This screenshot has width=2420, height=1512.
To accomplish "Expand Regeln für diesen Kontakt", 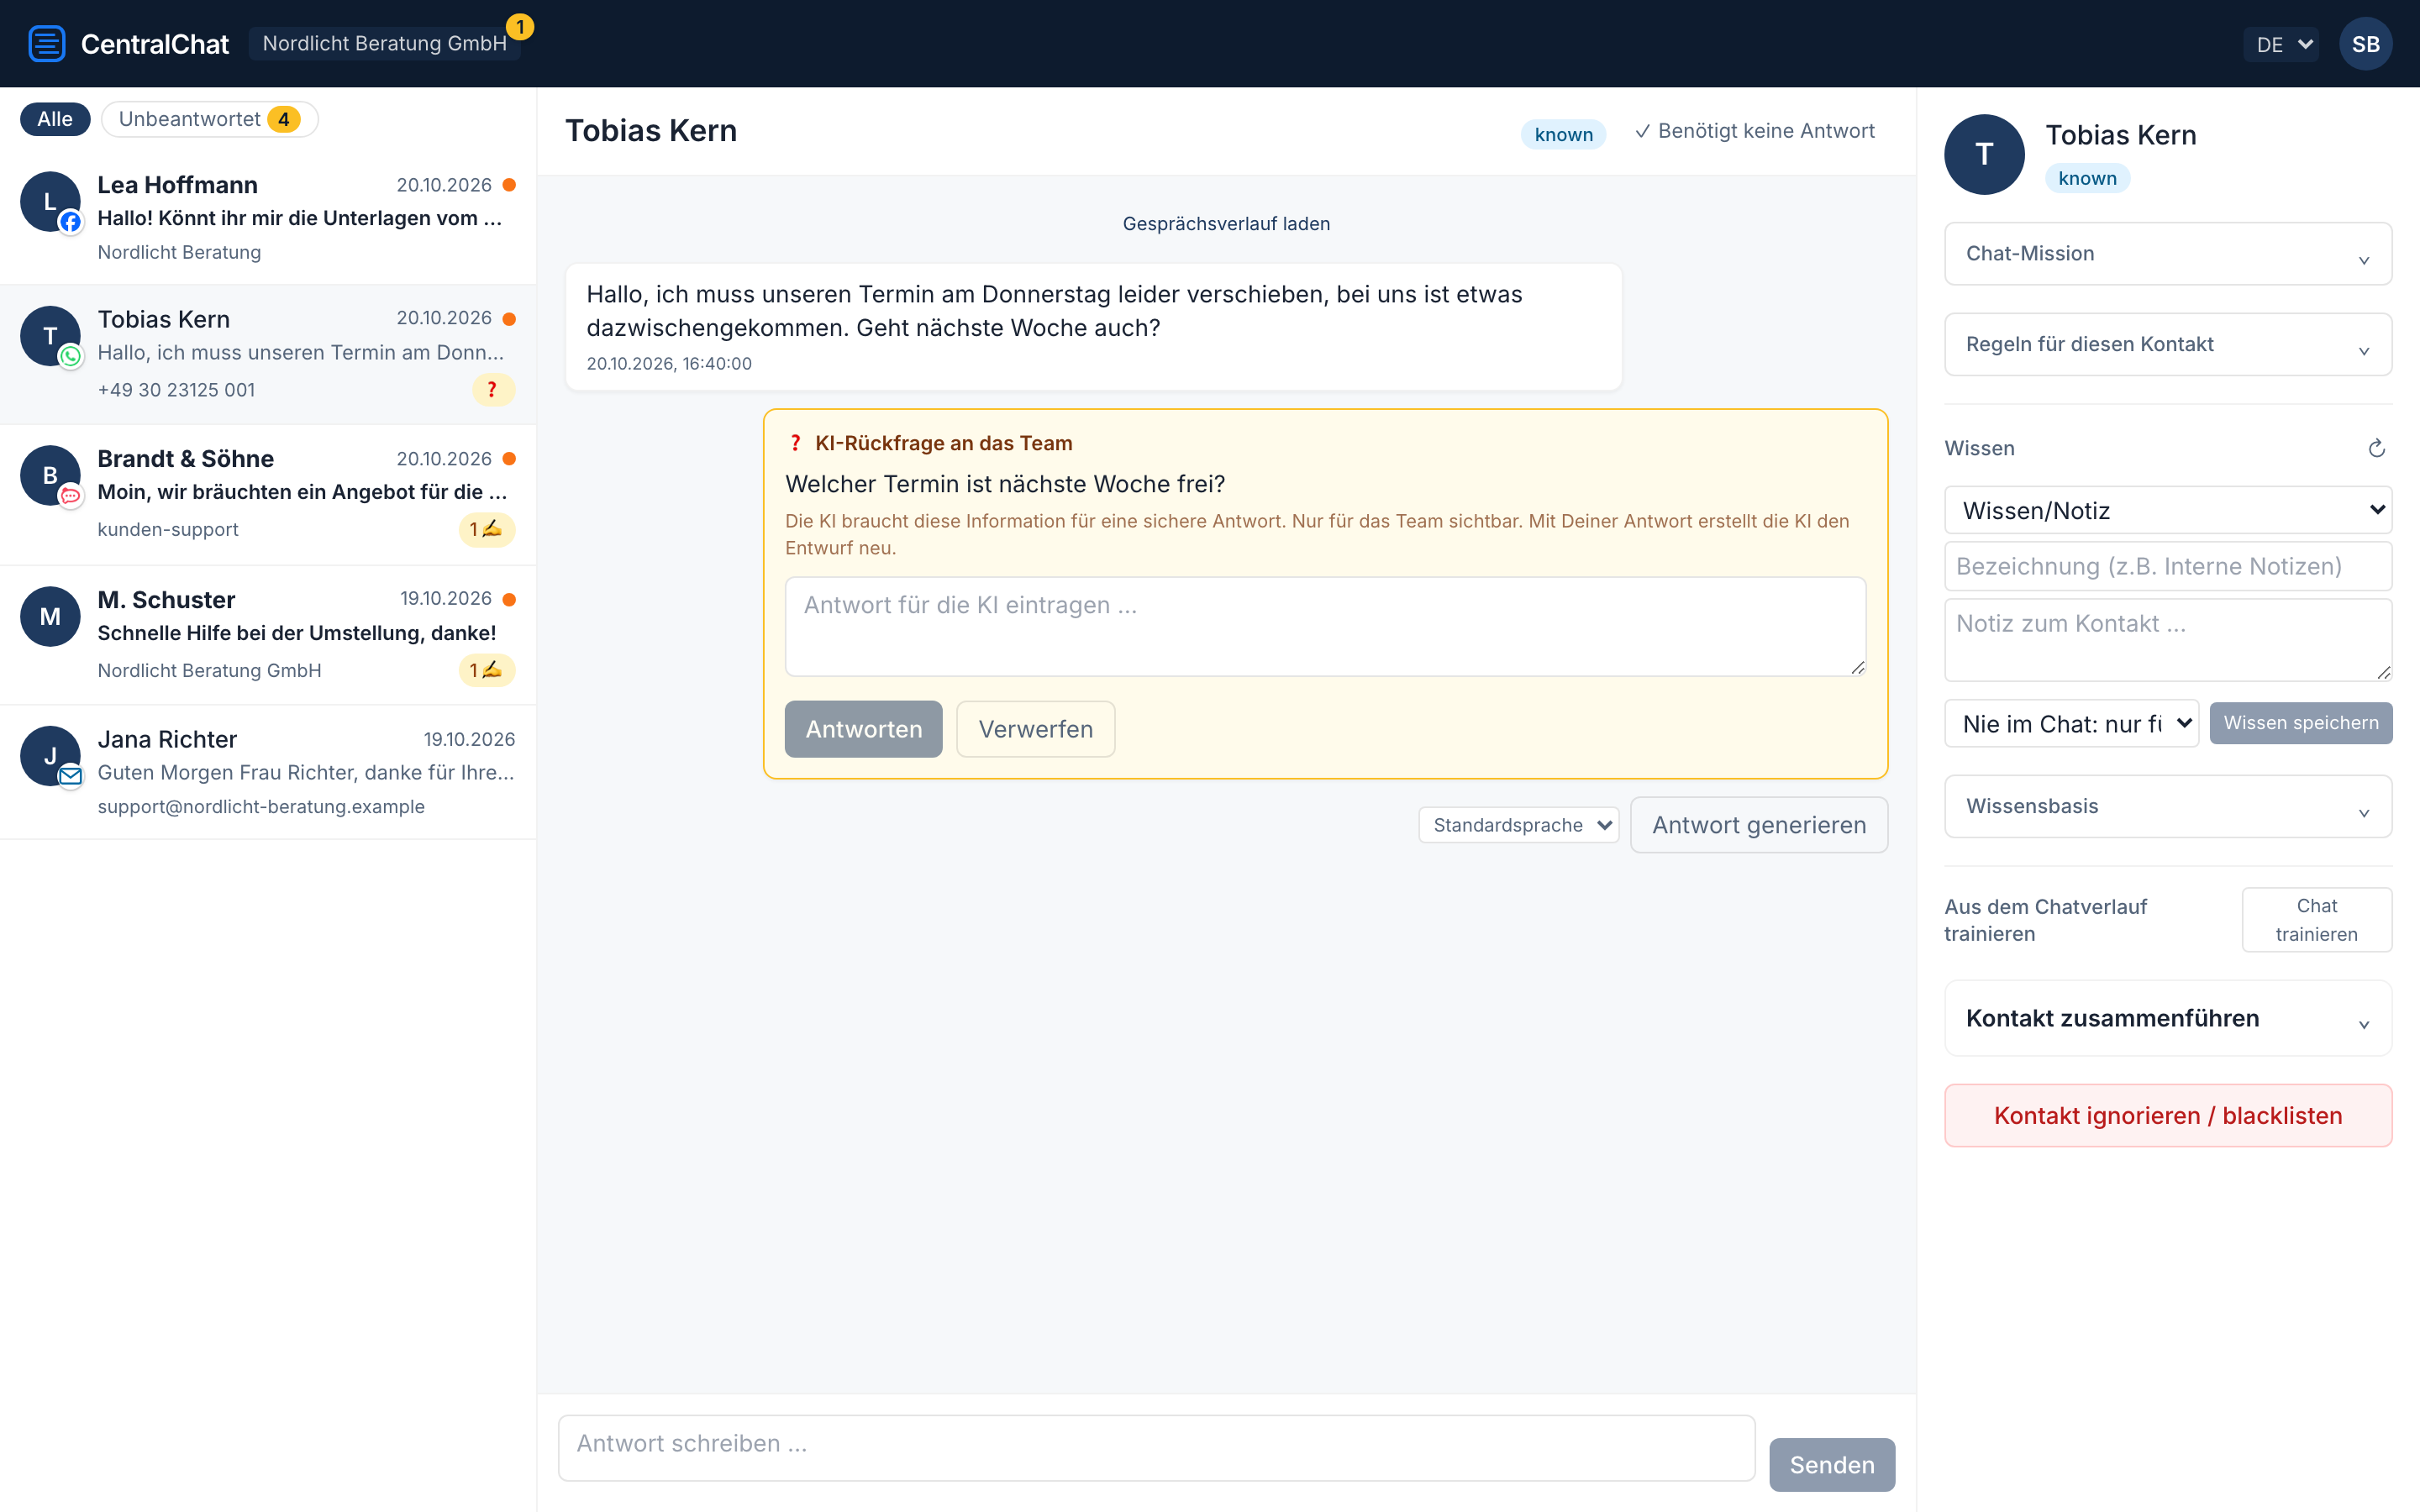I will pyautogui.click(x=2167, y=345).
